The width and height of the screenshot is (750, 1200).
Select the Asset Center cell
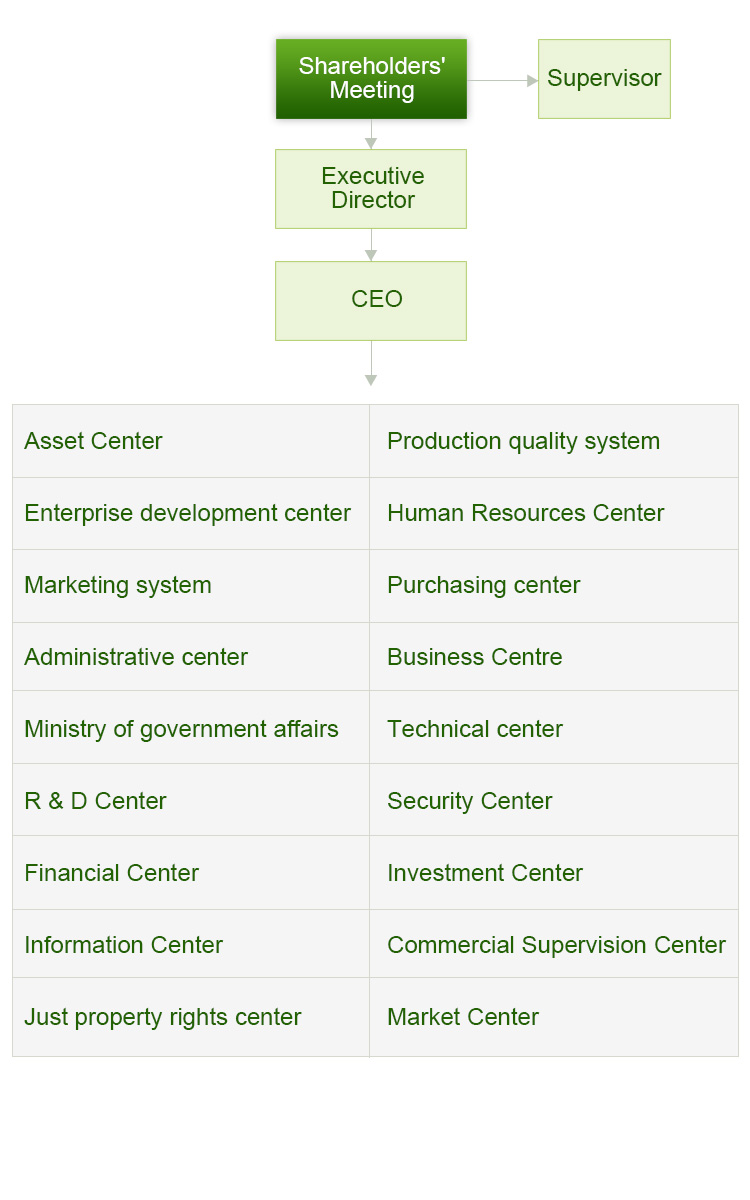(x=191, y=441)
